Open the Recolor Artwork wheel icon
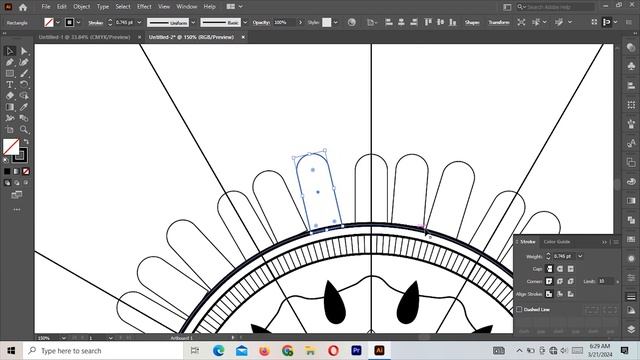Viewport: 640px width, 360px height. (351, 22)
